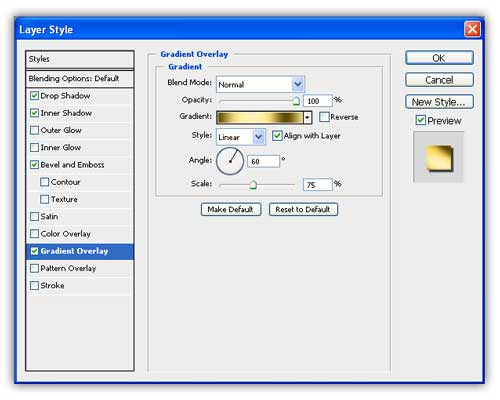Enable the Reverse checkbox
This screenshot has width=500, height=400.
(324, 117)
